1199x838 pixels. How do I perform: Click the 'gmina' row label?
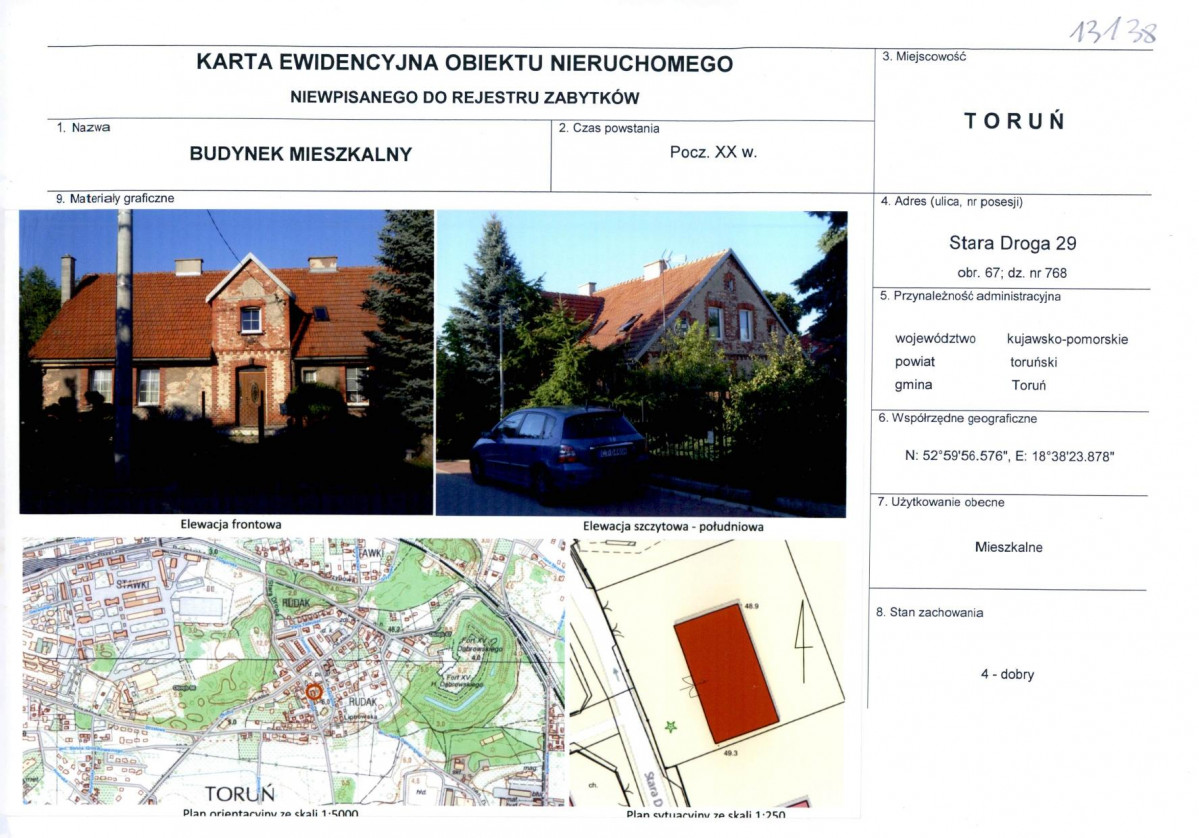[913, 385]
